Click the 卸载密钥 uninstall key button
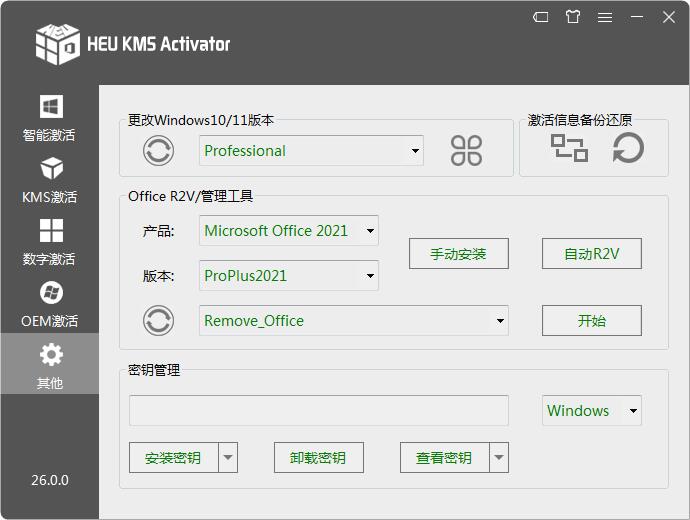 [x=319, y=458]
